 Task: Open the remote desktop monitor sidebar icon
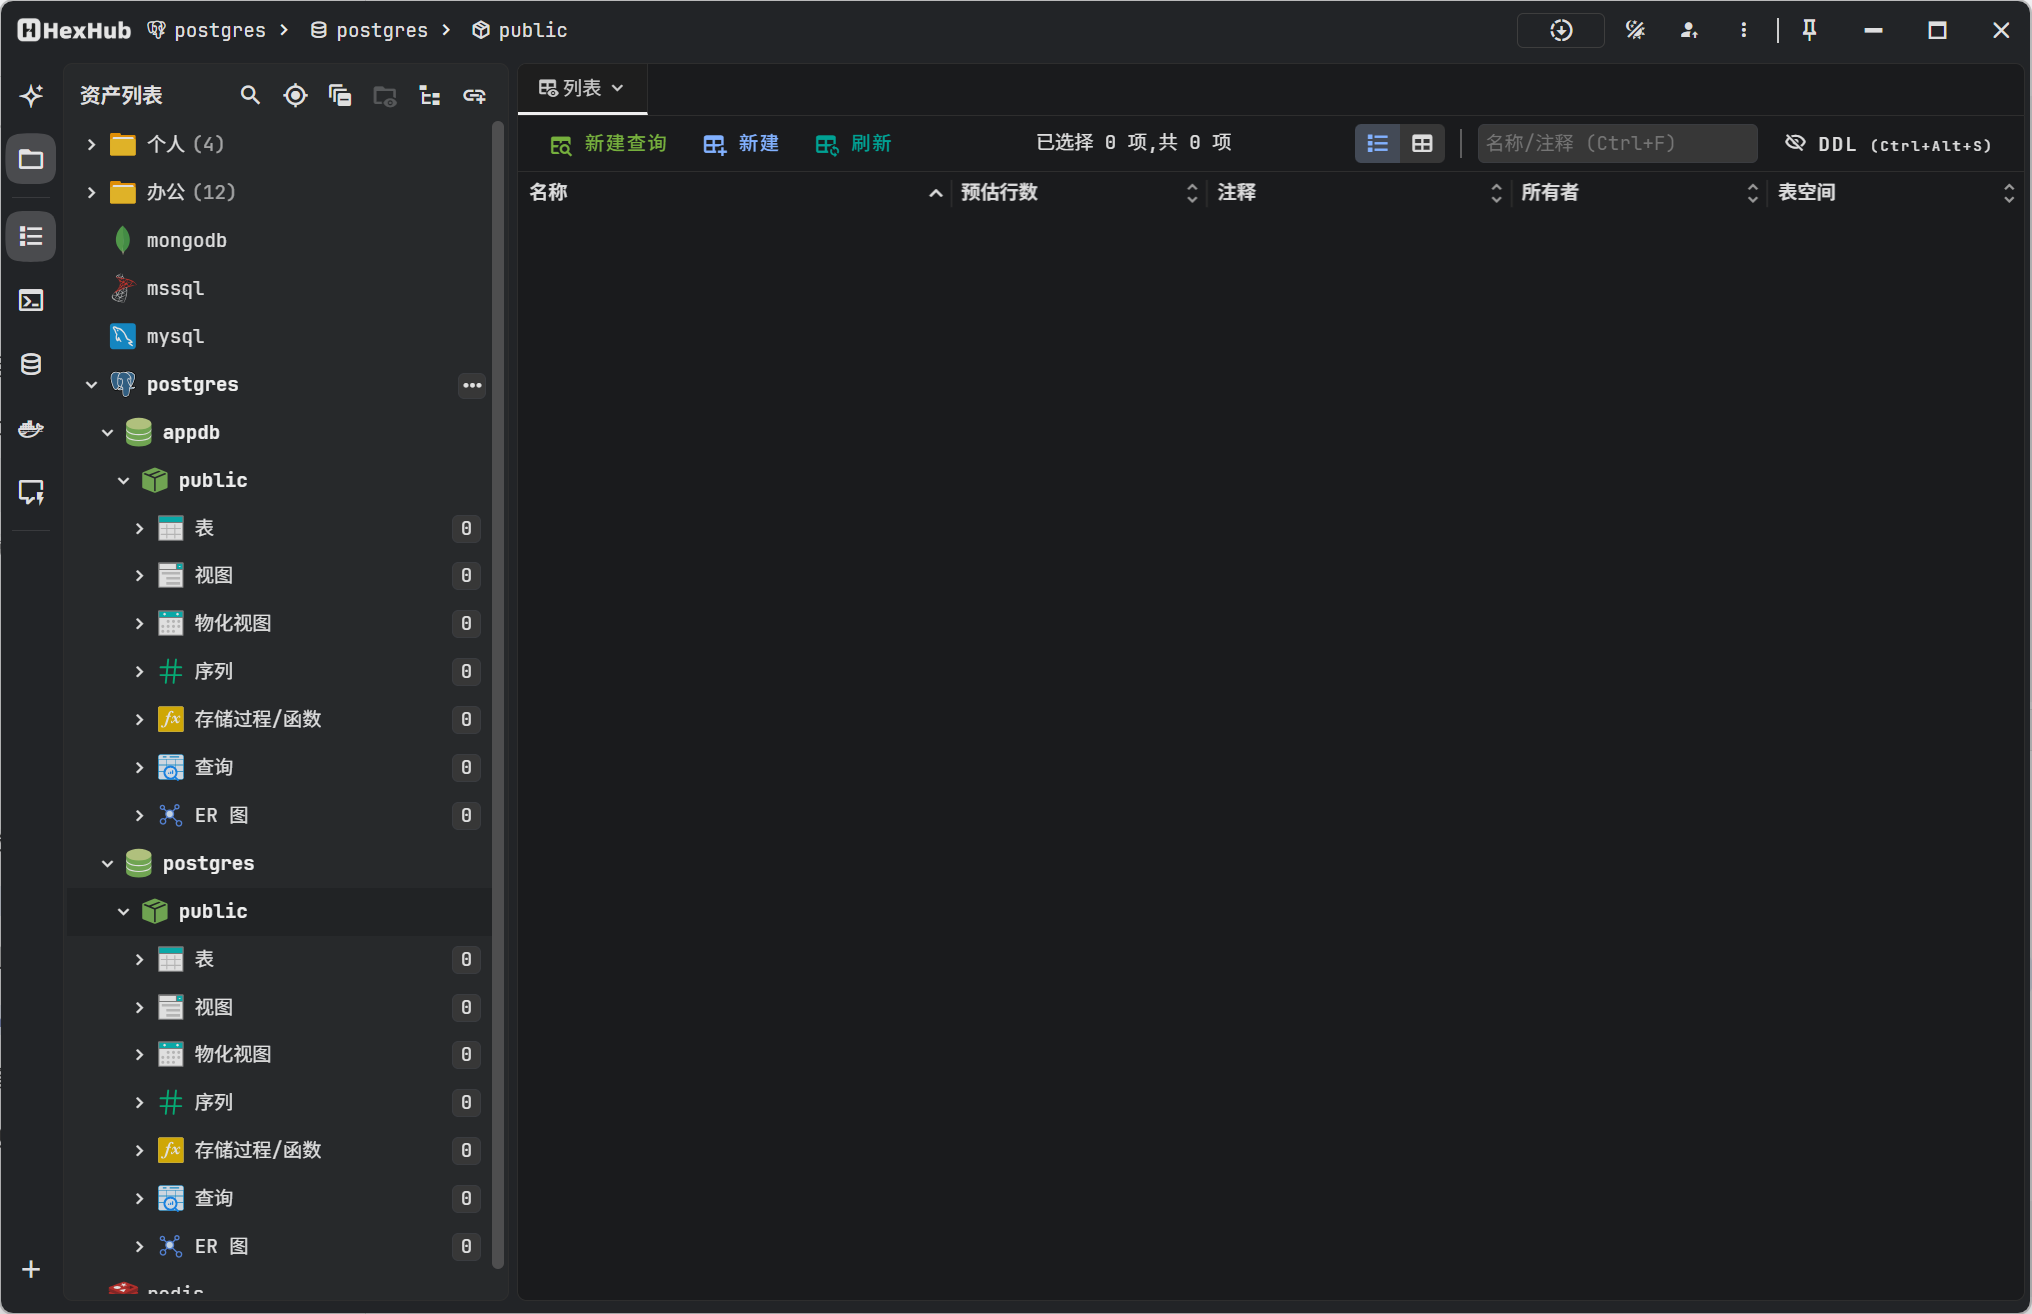(x=31, y=492)
